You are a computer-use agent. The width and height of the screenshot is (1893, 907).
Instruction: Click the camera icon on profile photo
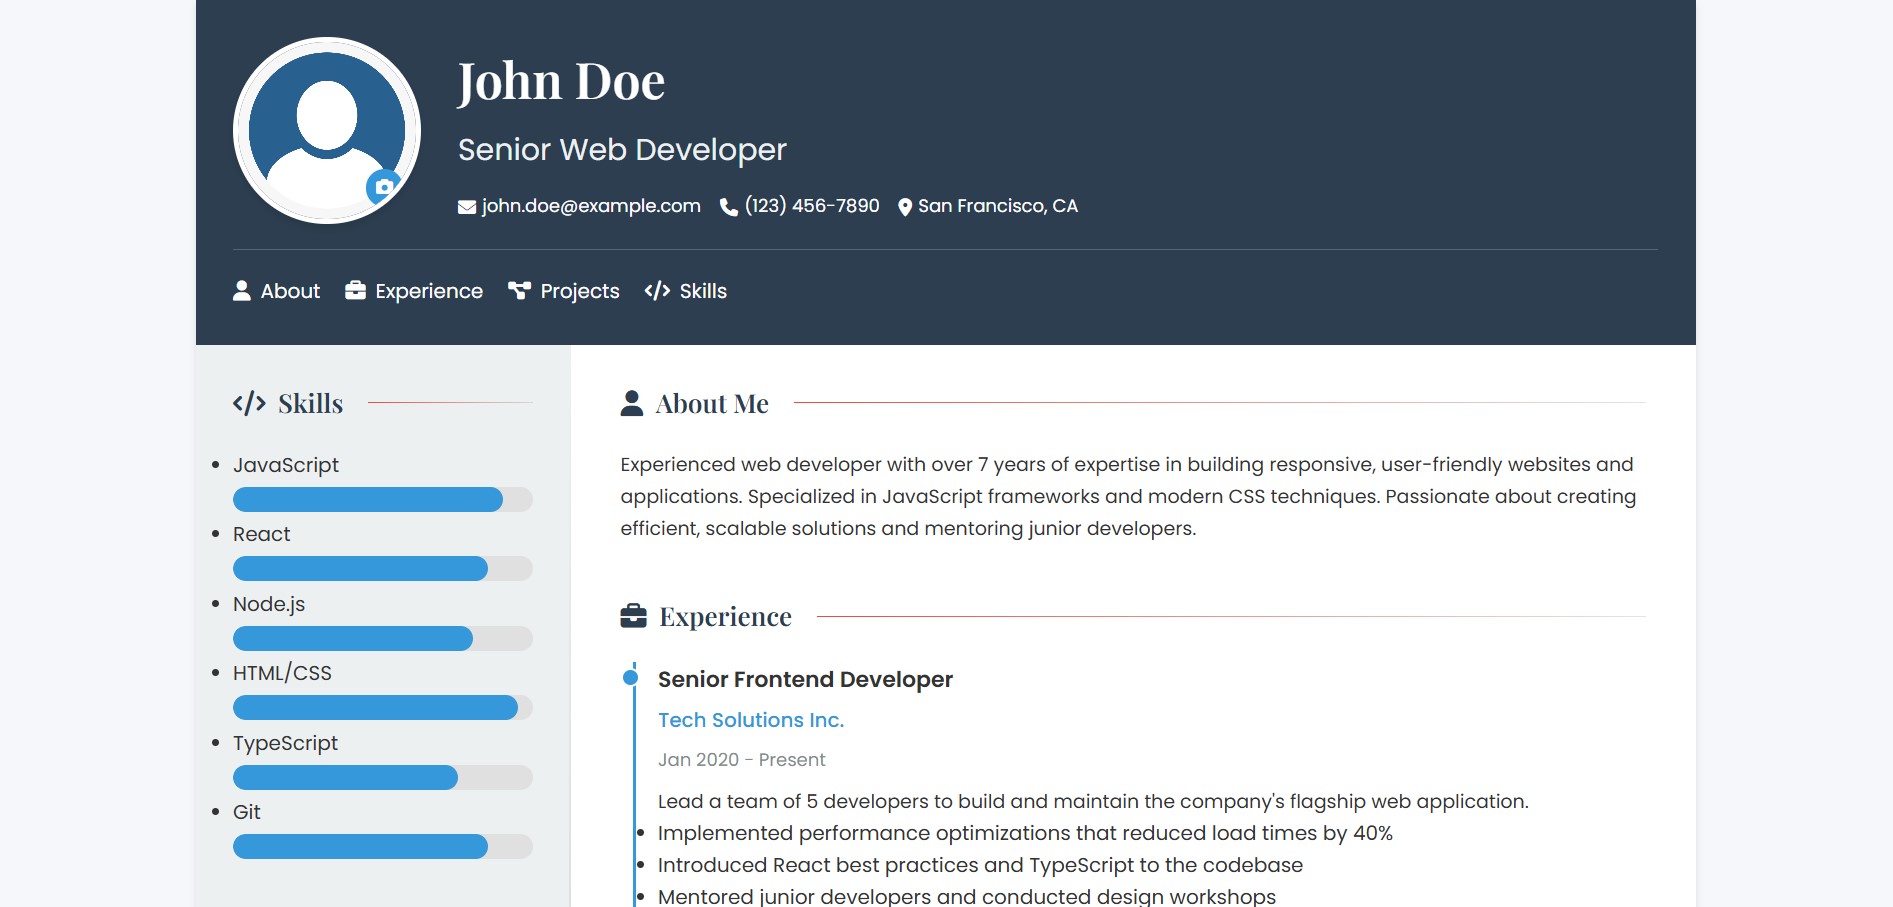coord(384,187)
